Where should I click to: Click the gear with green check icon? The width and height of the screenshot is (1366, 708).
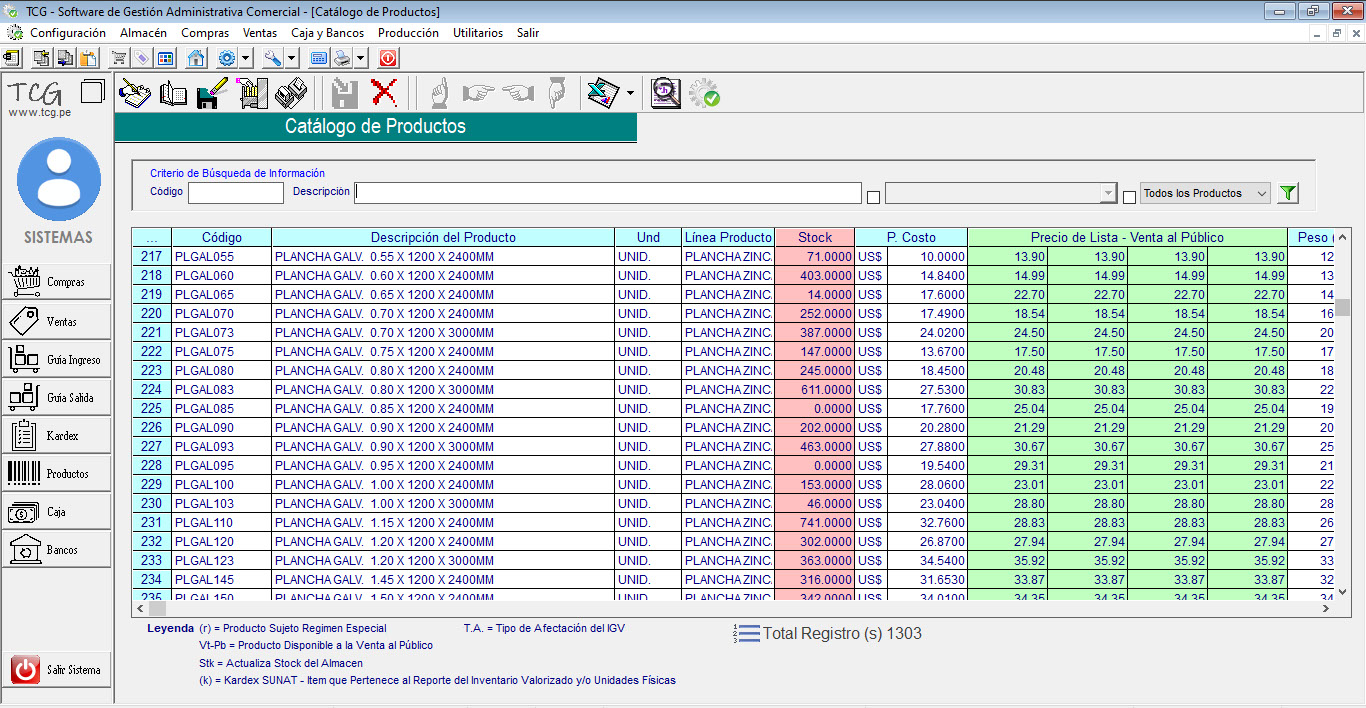[704, 94]
